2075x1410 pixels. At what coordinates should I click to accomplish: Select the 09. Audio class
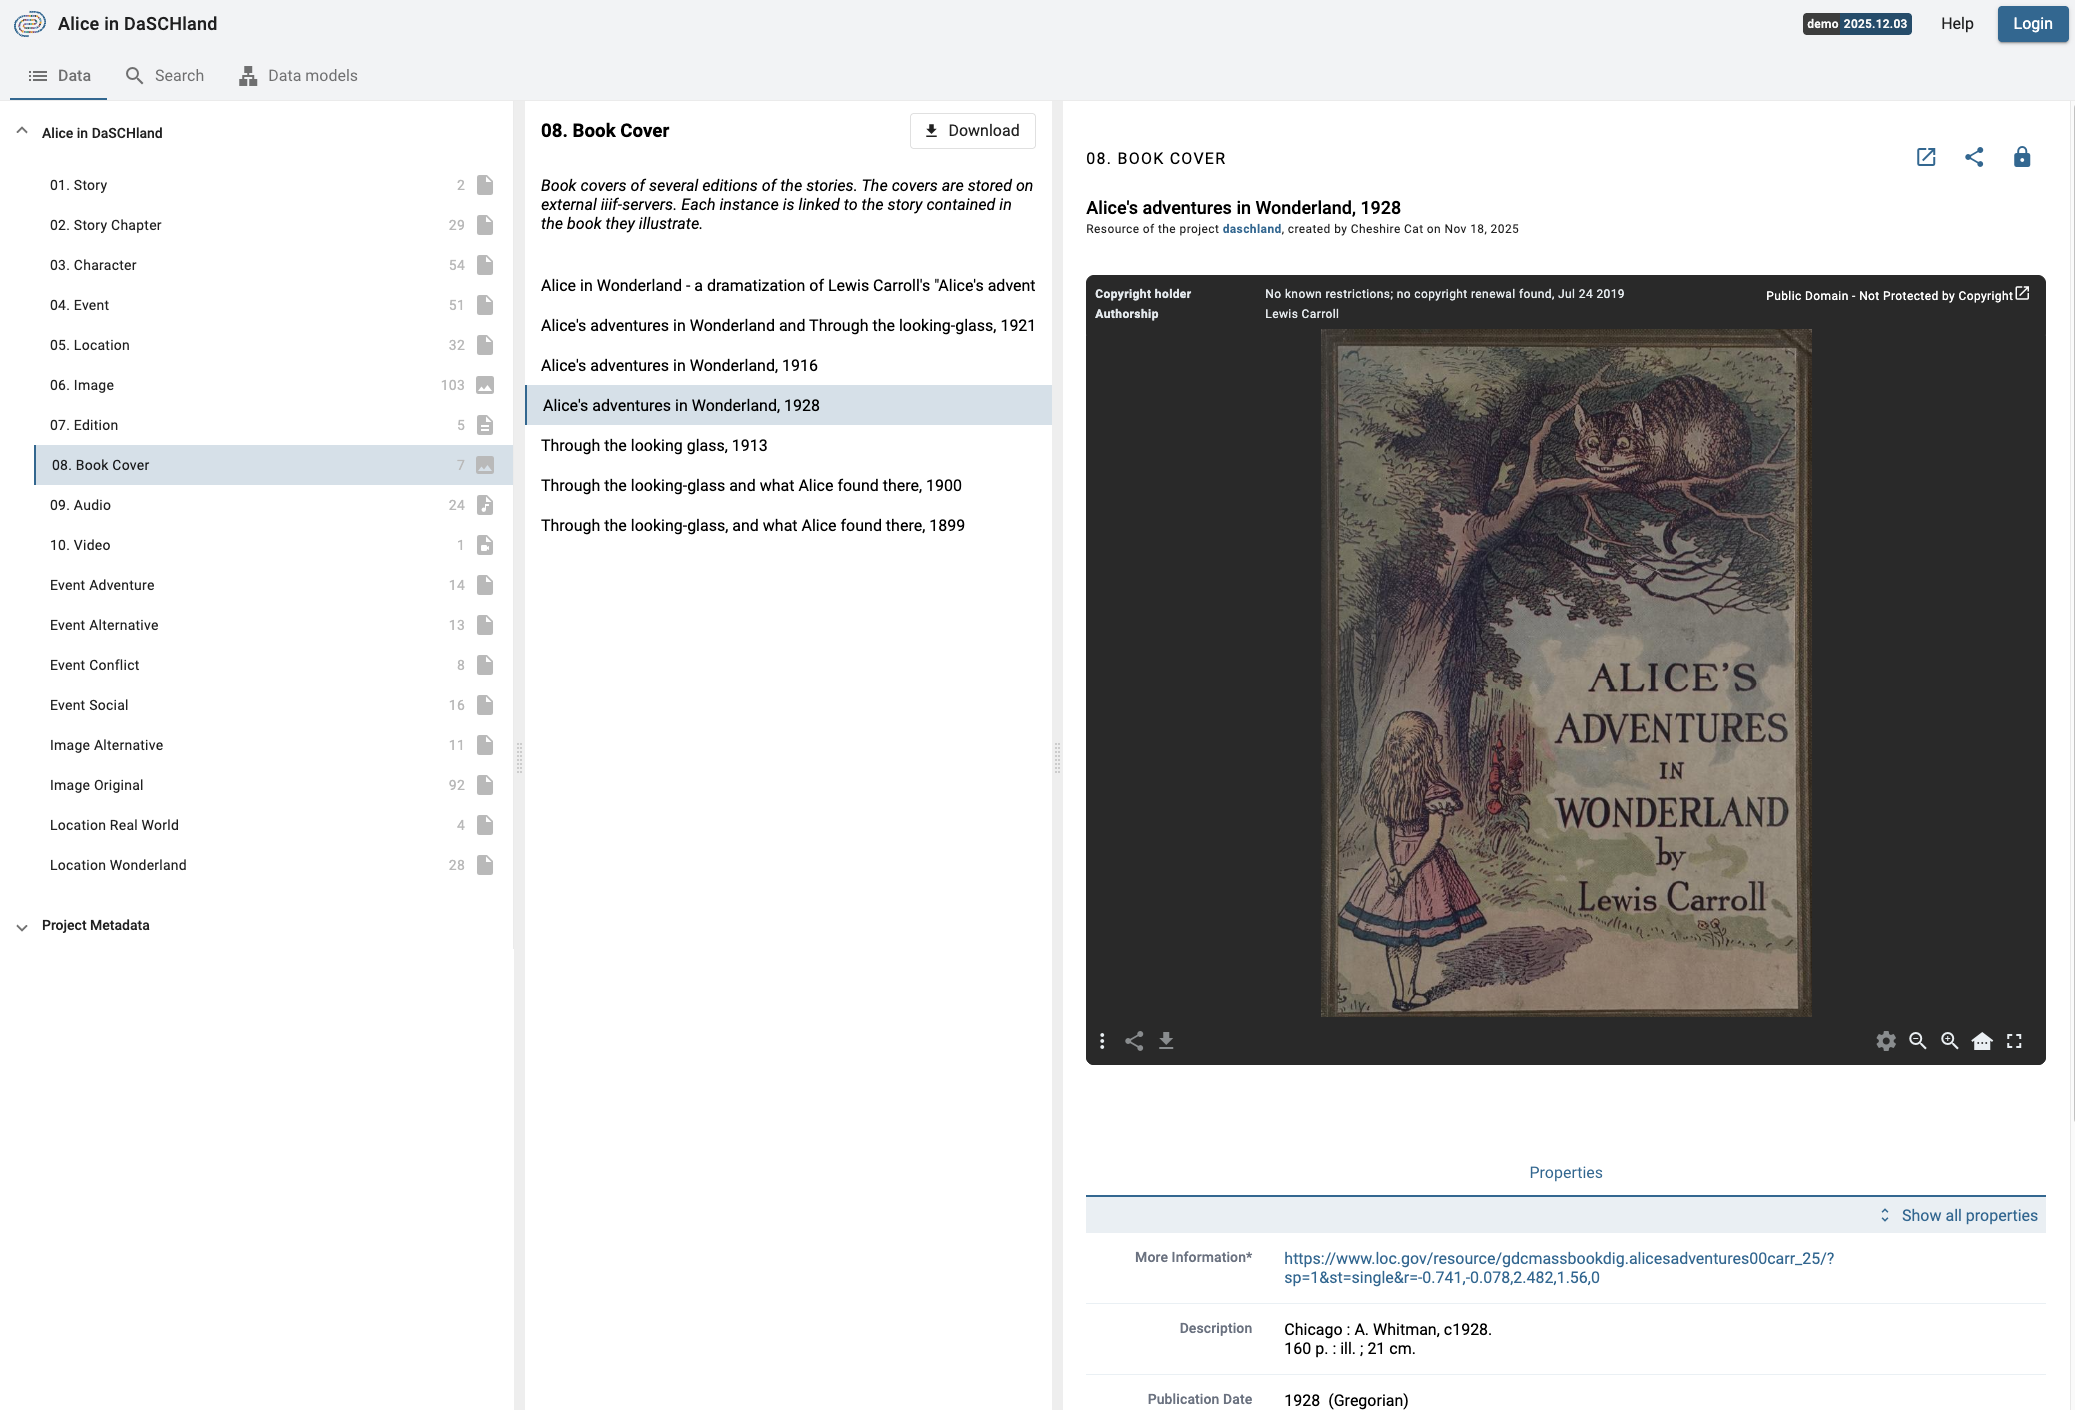pos(81,505)
